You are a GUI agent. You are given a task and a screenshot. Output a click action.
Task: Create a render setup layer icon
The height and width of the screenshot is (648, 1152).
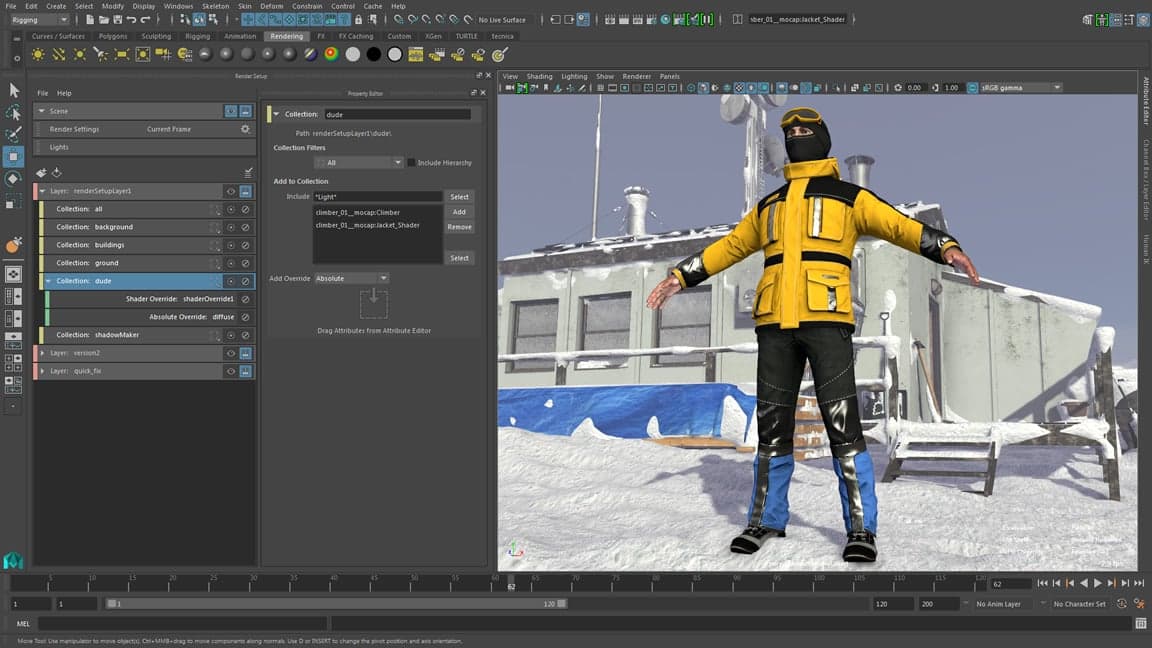click(42, 173)
